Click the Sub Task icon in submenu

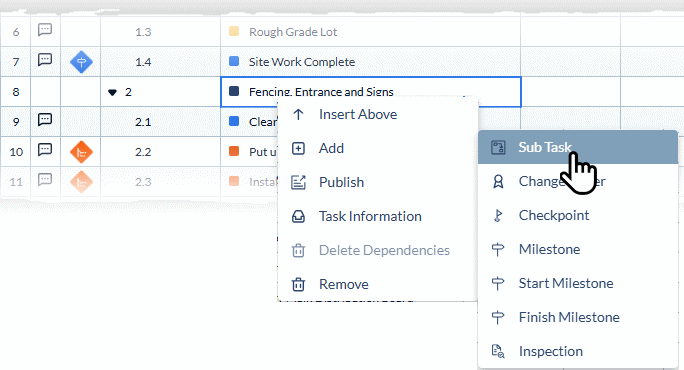point(498,147)
